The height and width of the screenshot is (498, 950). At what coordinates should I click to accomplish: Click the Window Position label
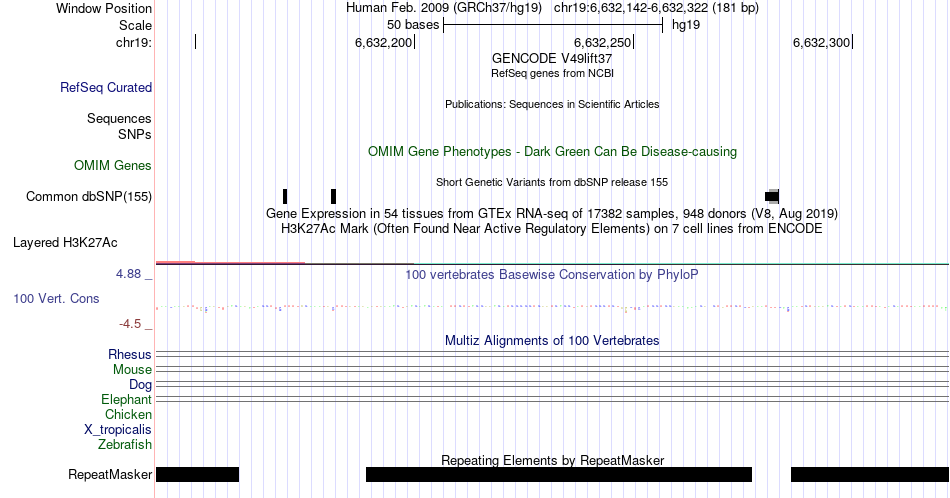pyautogui.click(x=104, y=8)
